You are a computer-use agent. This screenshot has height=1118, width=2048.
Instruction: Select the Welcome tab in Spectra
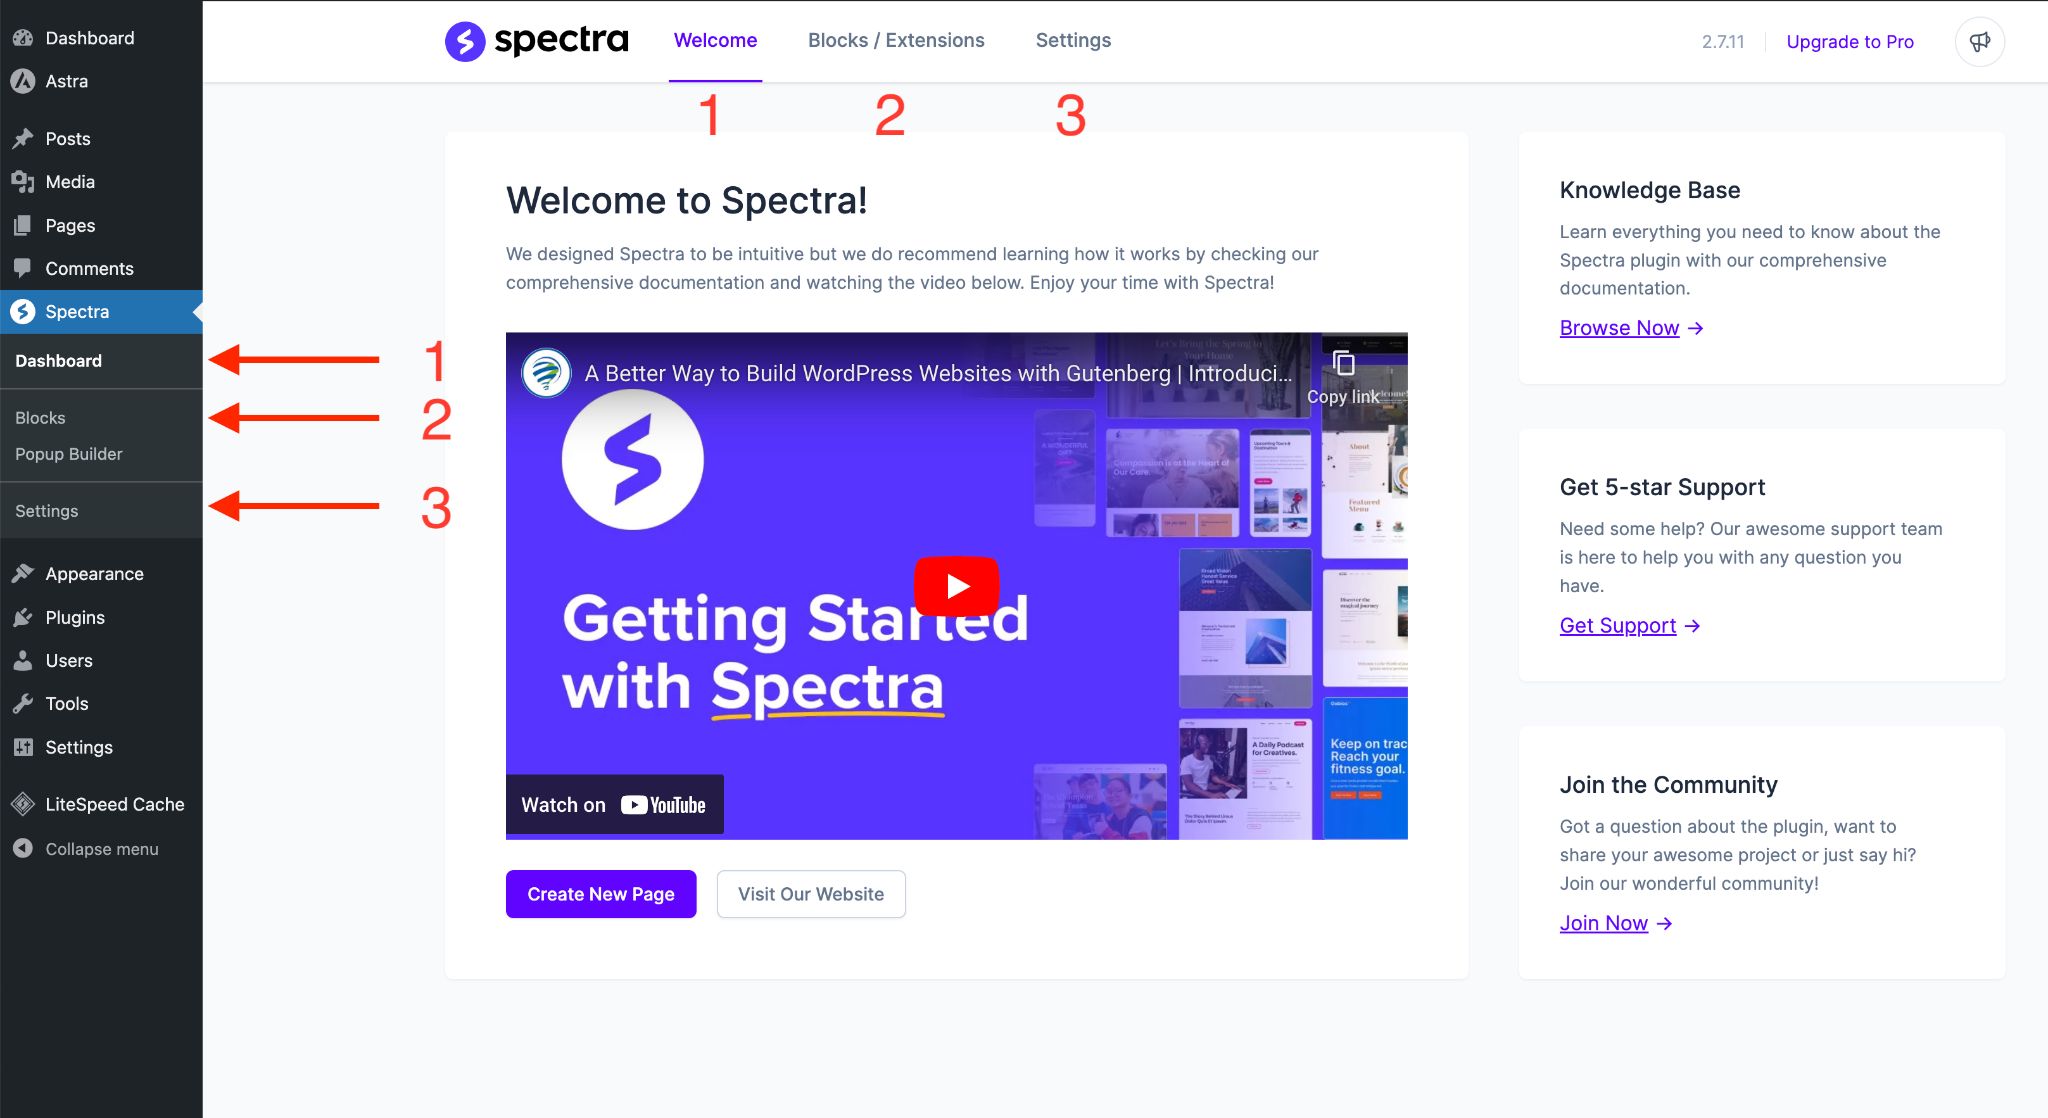click(714, 40)
